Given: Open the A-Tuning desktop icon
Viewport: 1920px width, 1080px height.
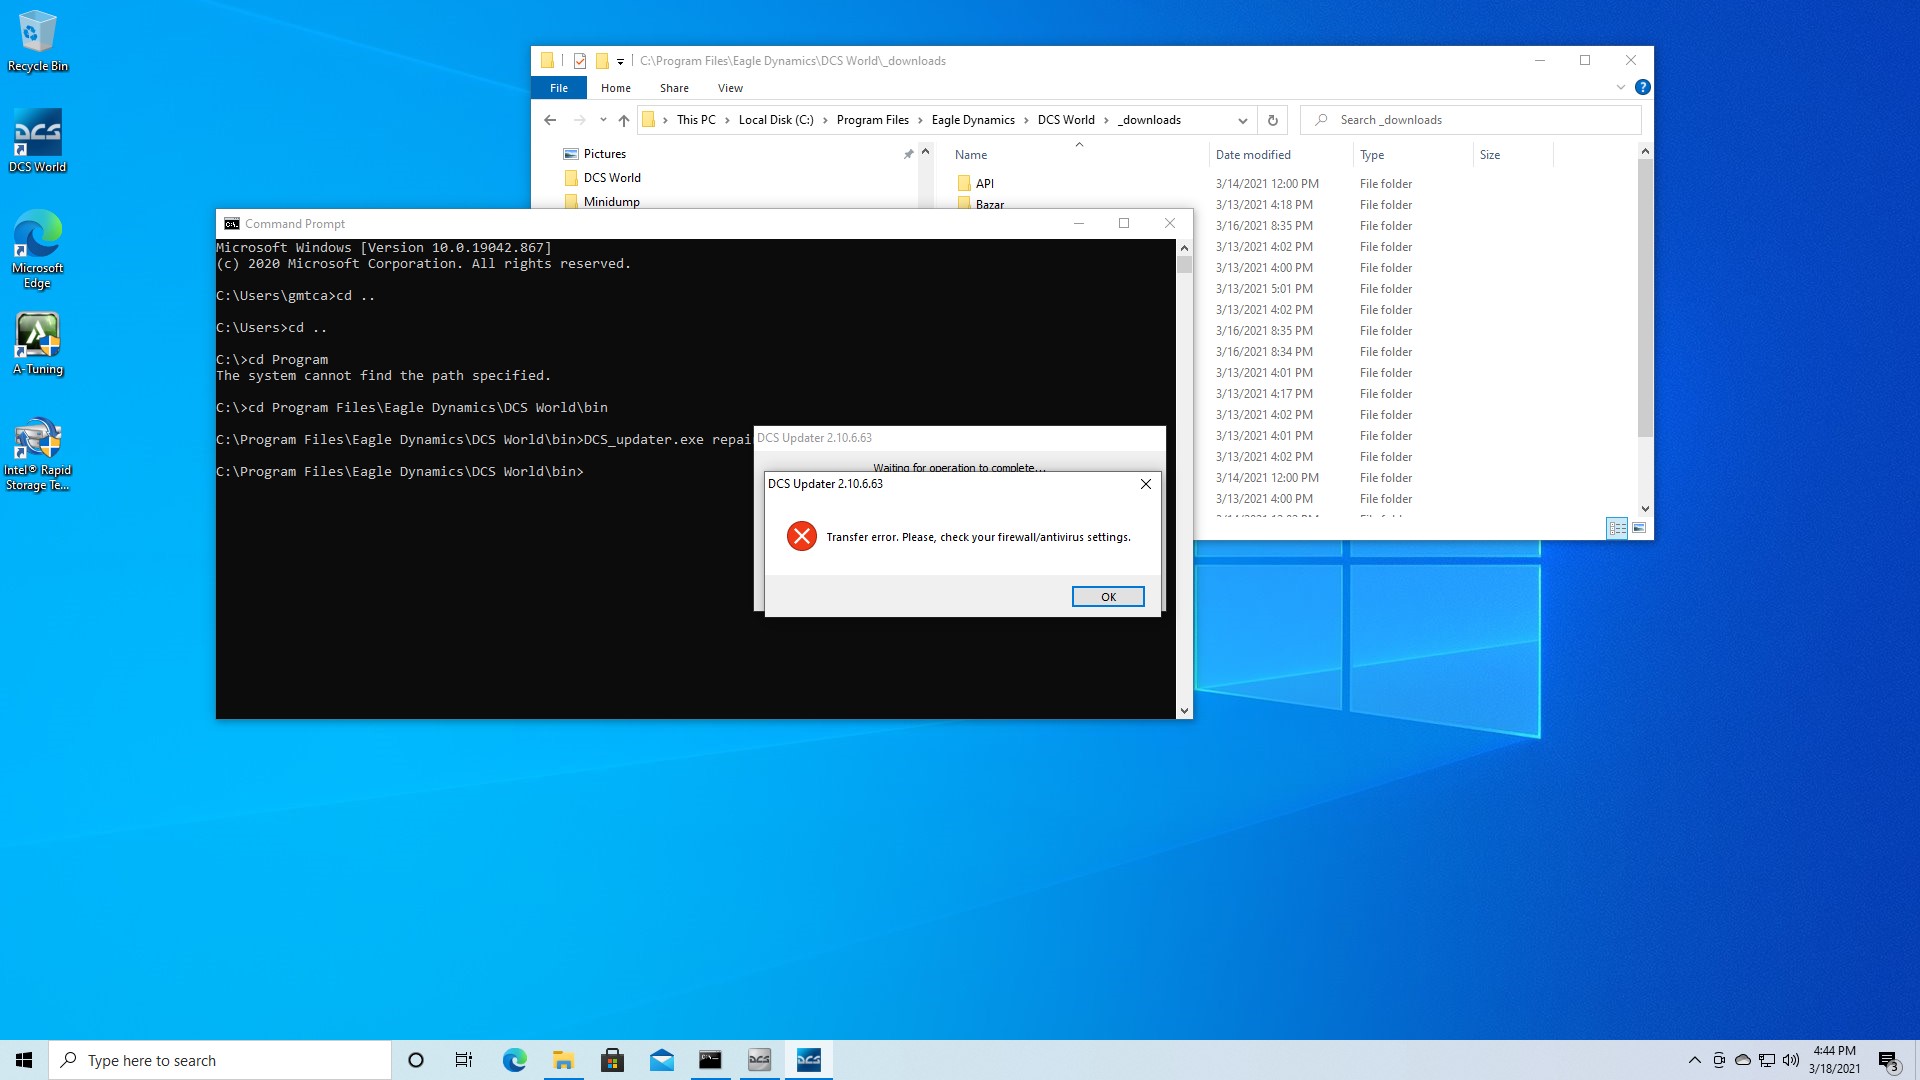Looking at the screenshot, I should pos(37,344).
